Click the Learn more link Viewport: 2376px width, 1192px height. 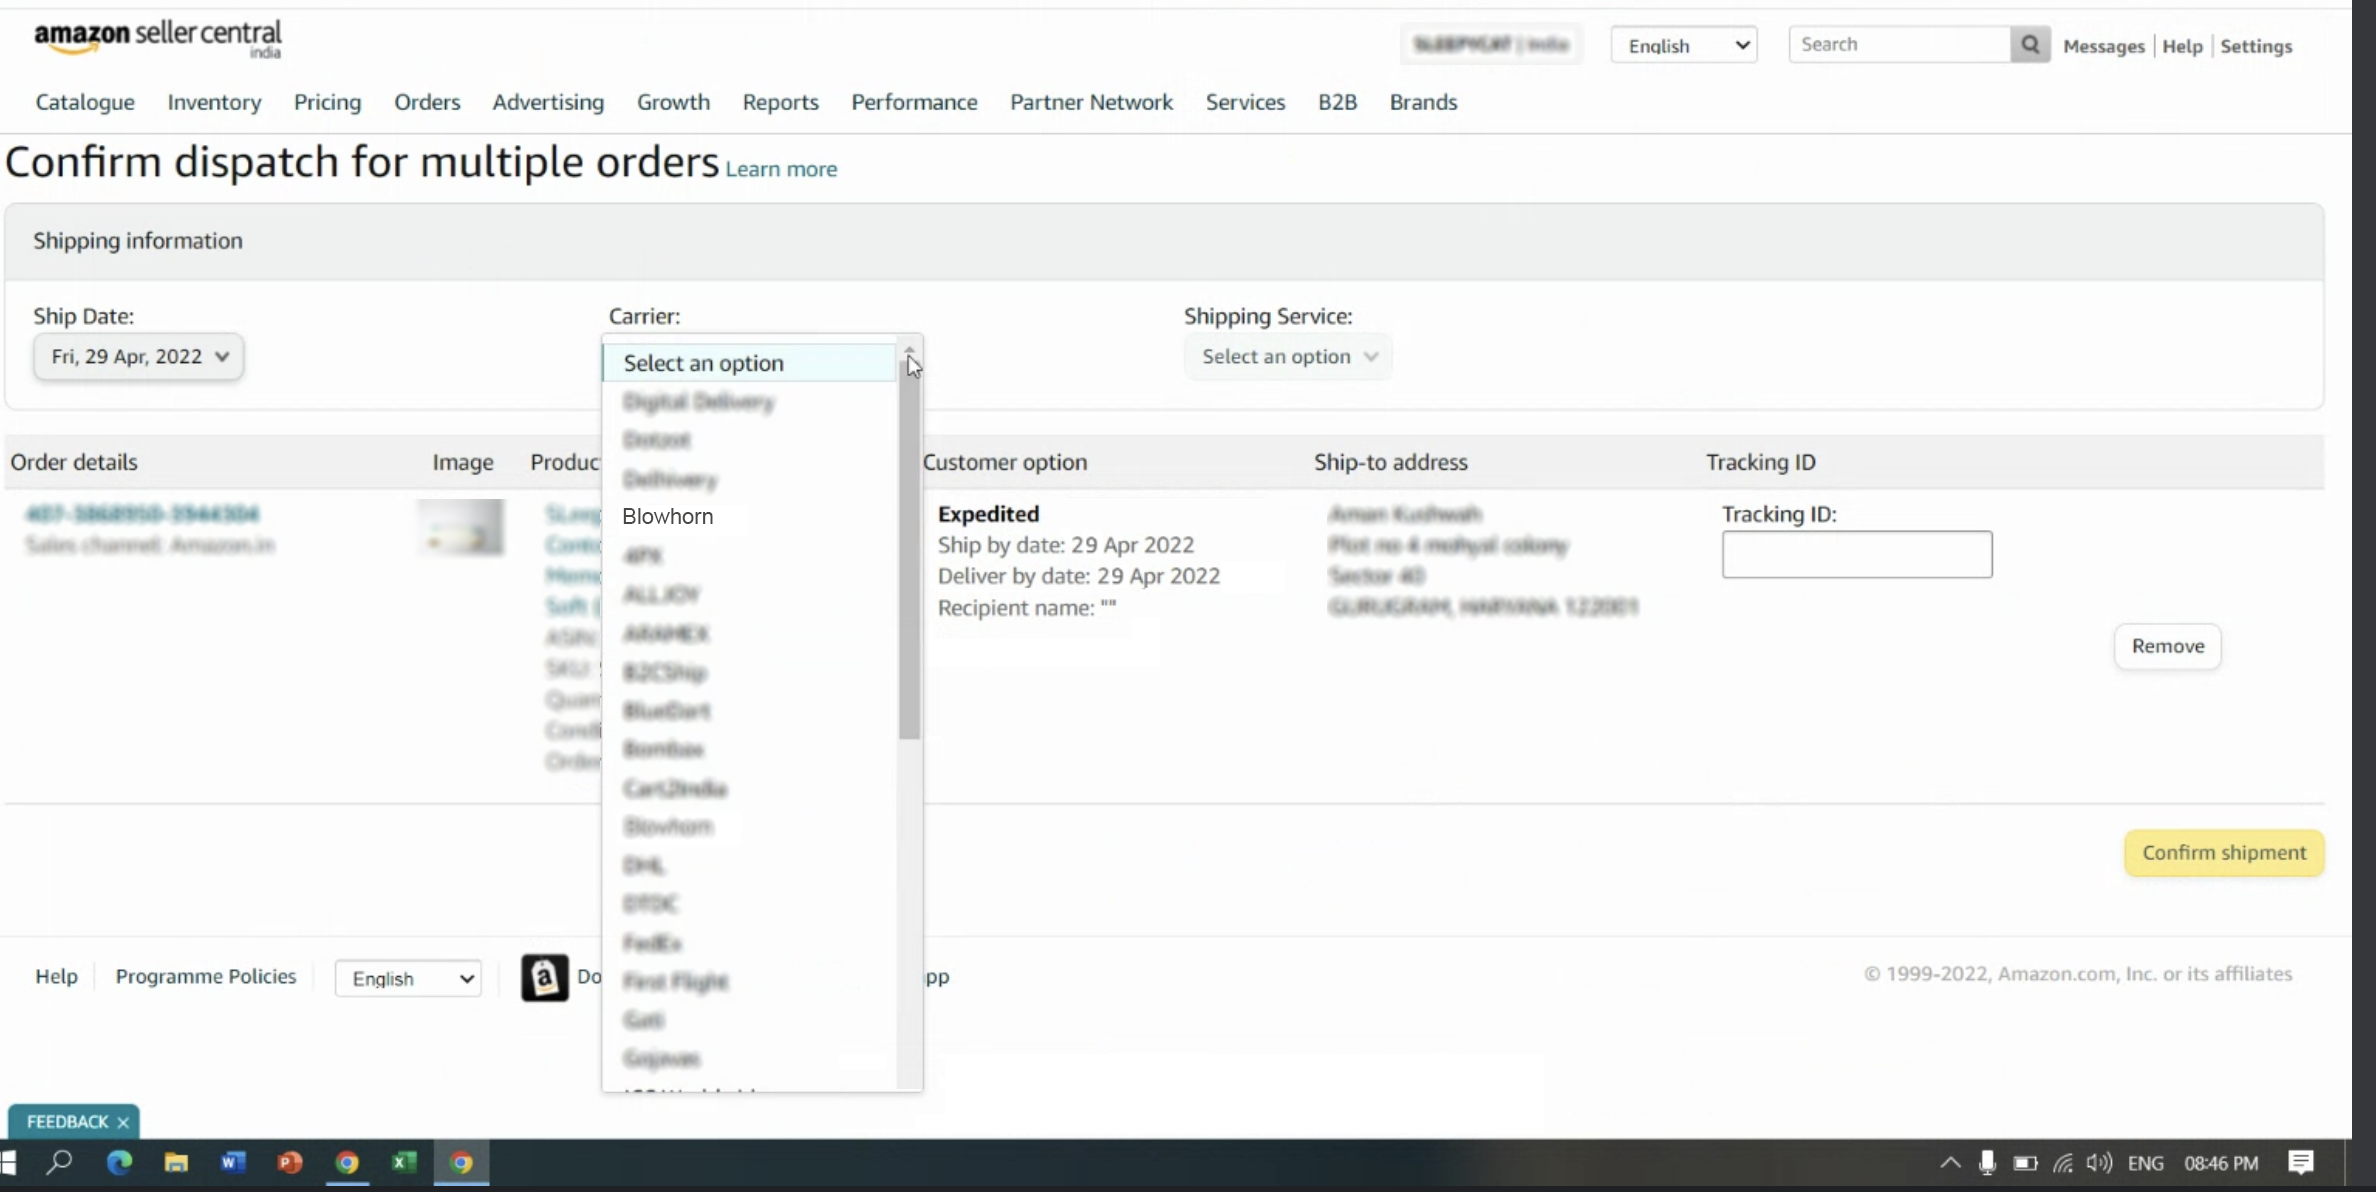tap(781, 169)
